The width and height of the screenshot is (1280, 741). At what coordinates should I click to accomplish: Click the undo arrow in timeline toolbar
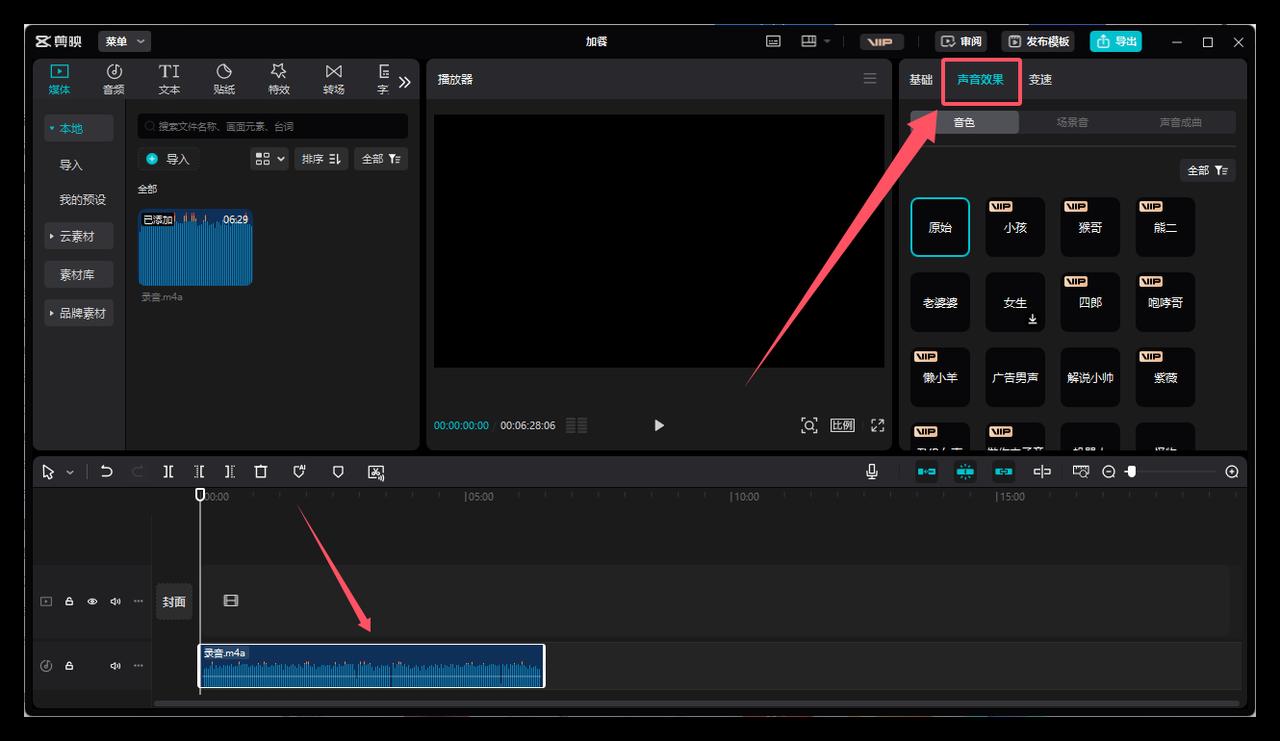[x=107, y=472]
